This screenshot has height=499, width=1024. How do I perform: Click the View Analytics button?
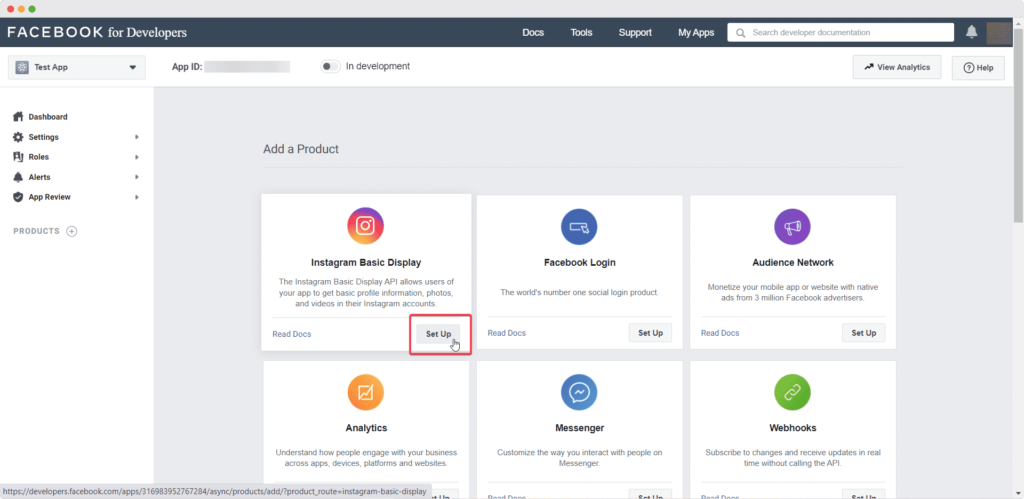(x=897, y=67)
